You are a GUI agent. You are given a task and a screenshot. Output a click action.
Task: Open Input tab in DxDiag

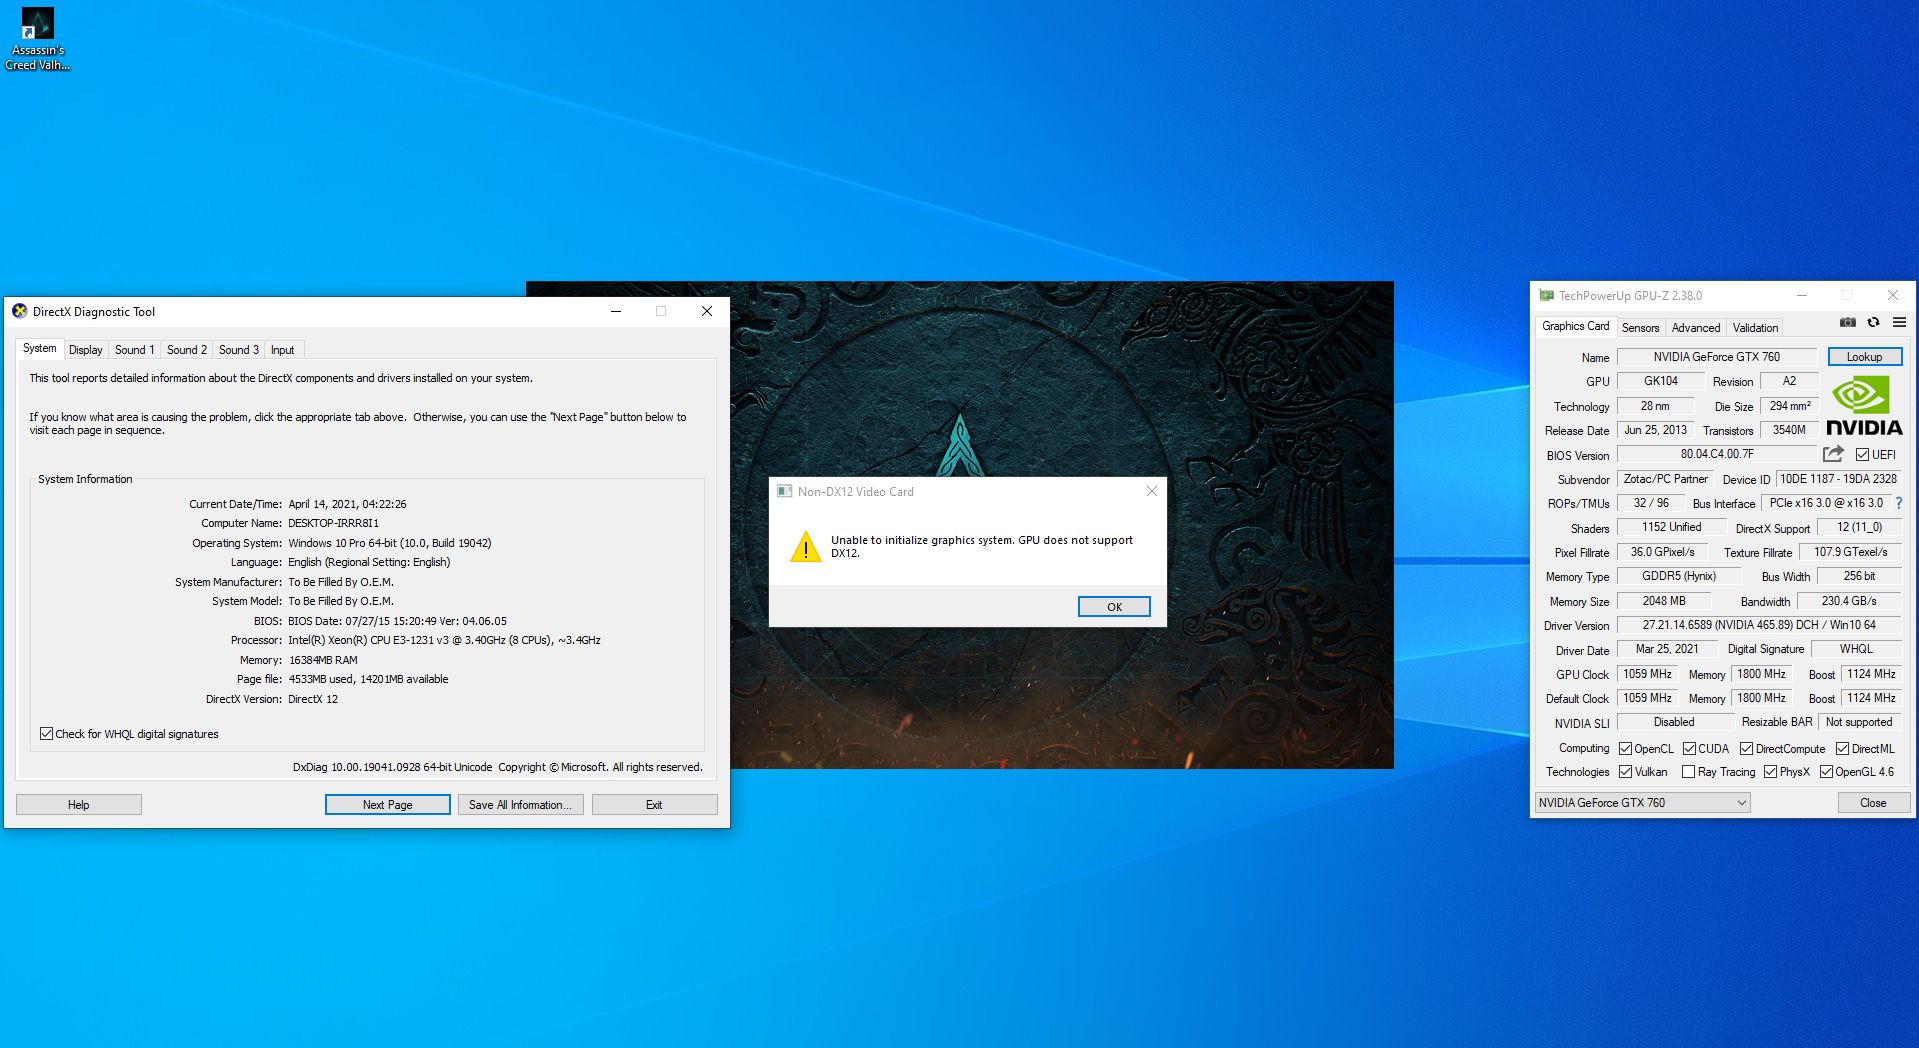(x=283, y=350)
